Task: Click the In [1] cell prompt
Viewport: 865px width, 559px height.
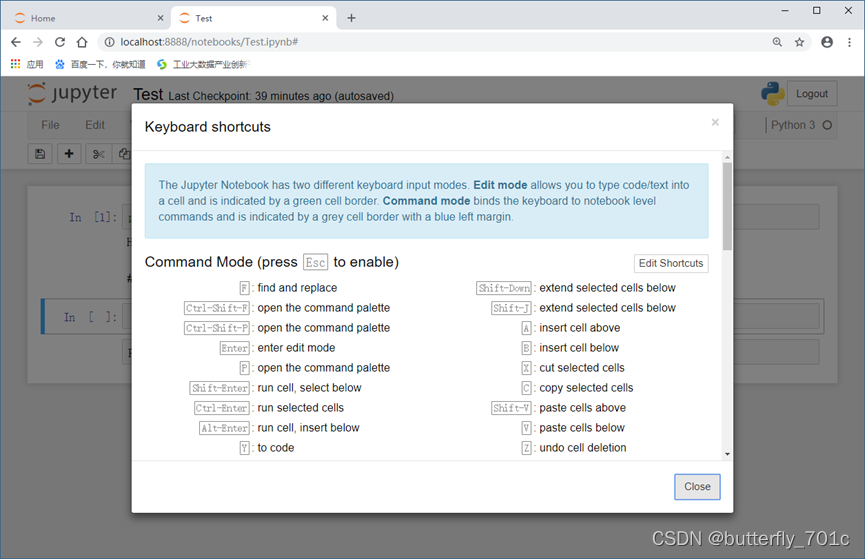Action: 93,217
